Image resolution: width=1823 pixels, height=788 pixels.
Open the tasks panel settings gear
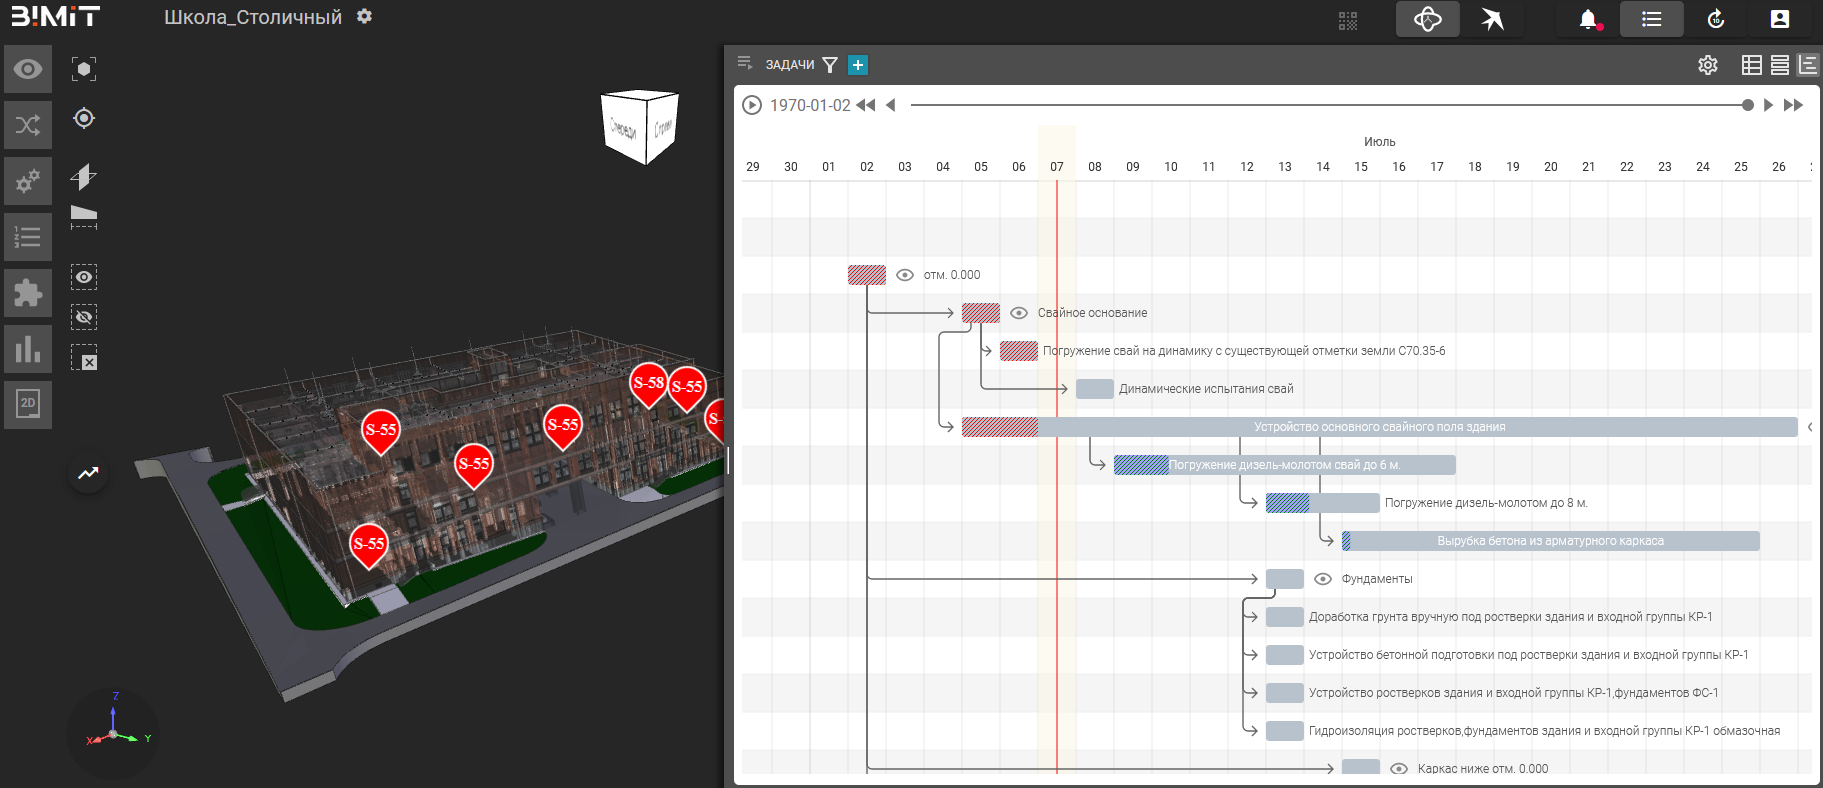1708,65
